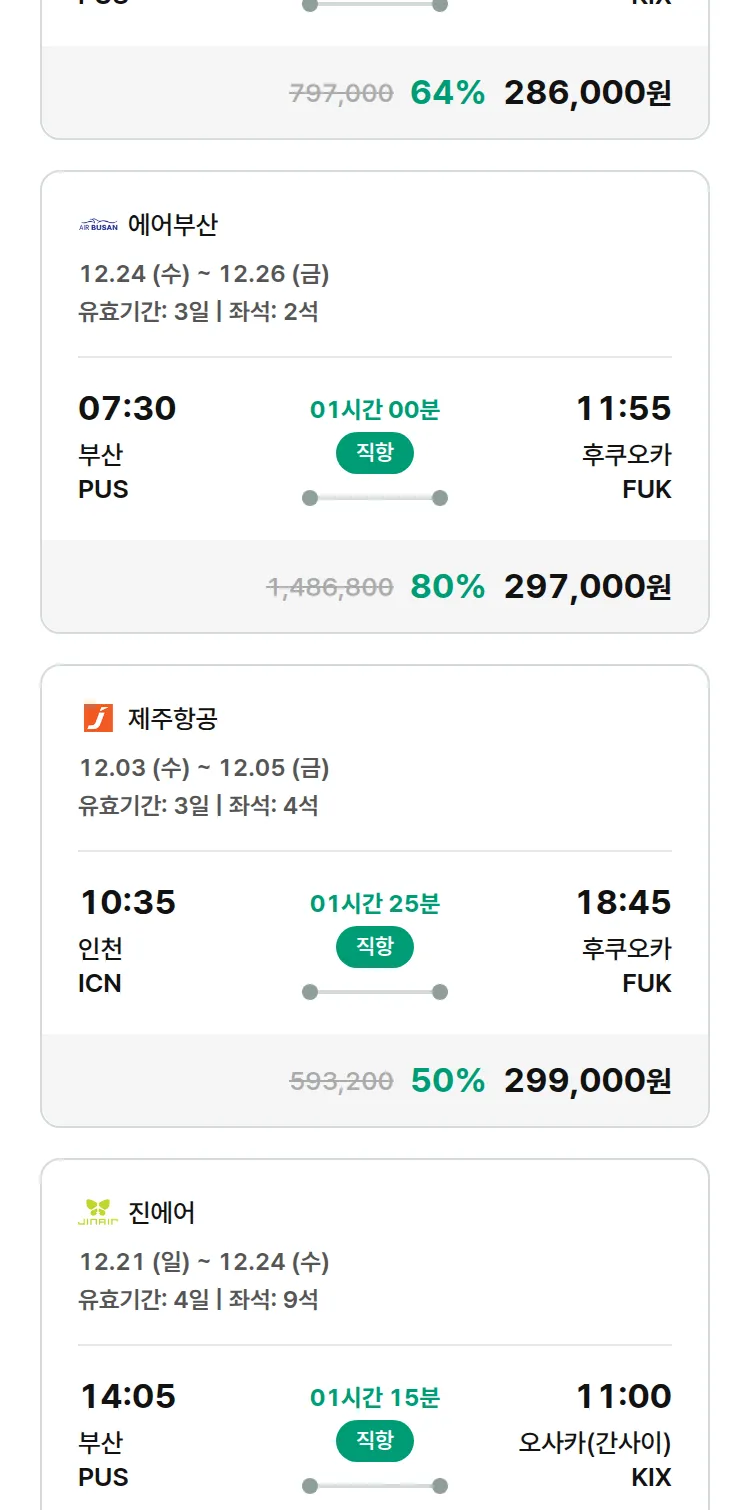The height and width of the screenshot is (1510, 750).
Task: Select the 299,000원 Jeju Air price
Action: click(587, 1080)
